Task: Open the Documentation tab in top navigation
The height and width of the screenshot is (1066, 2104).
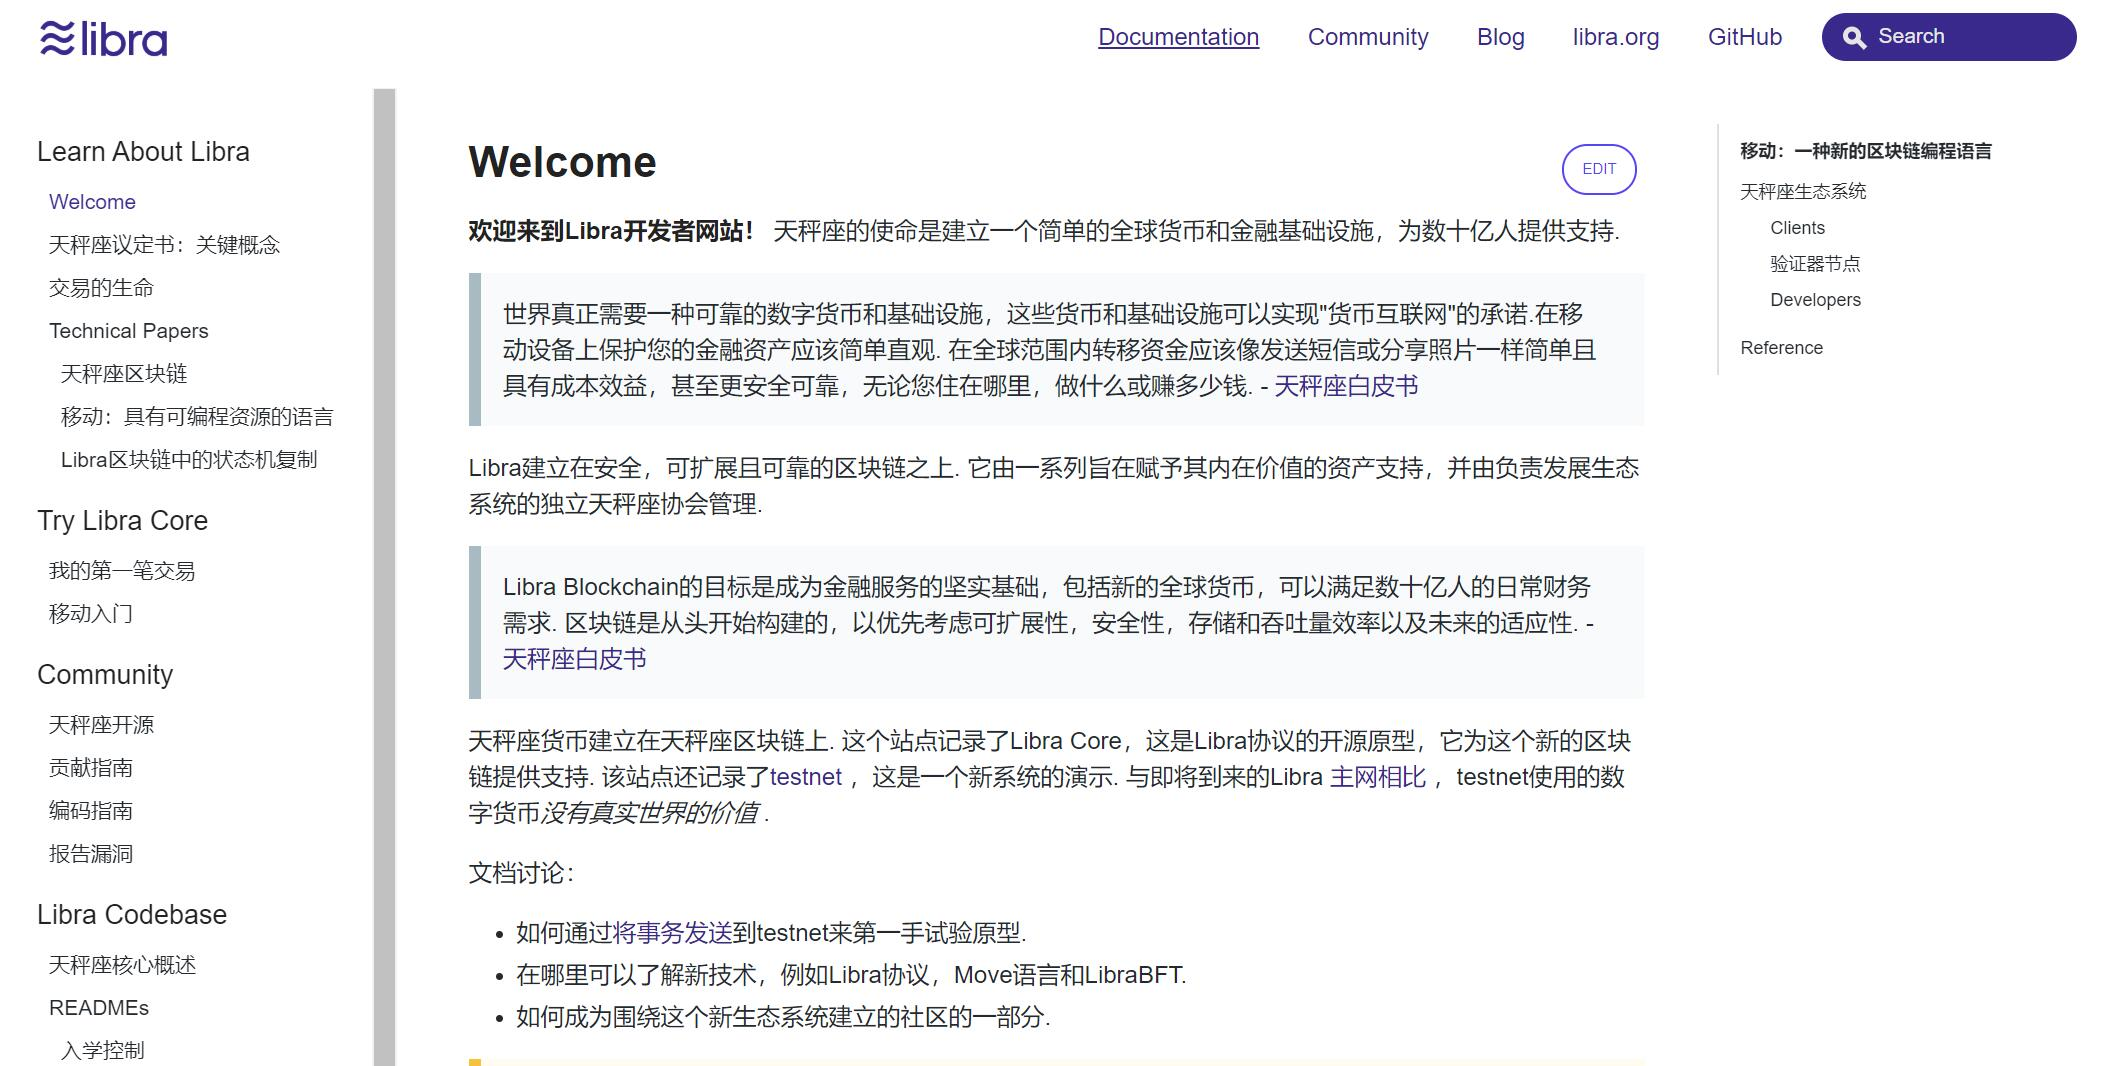Action: pyautogui.click(x=1178, y=37)
